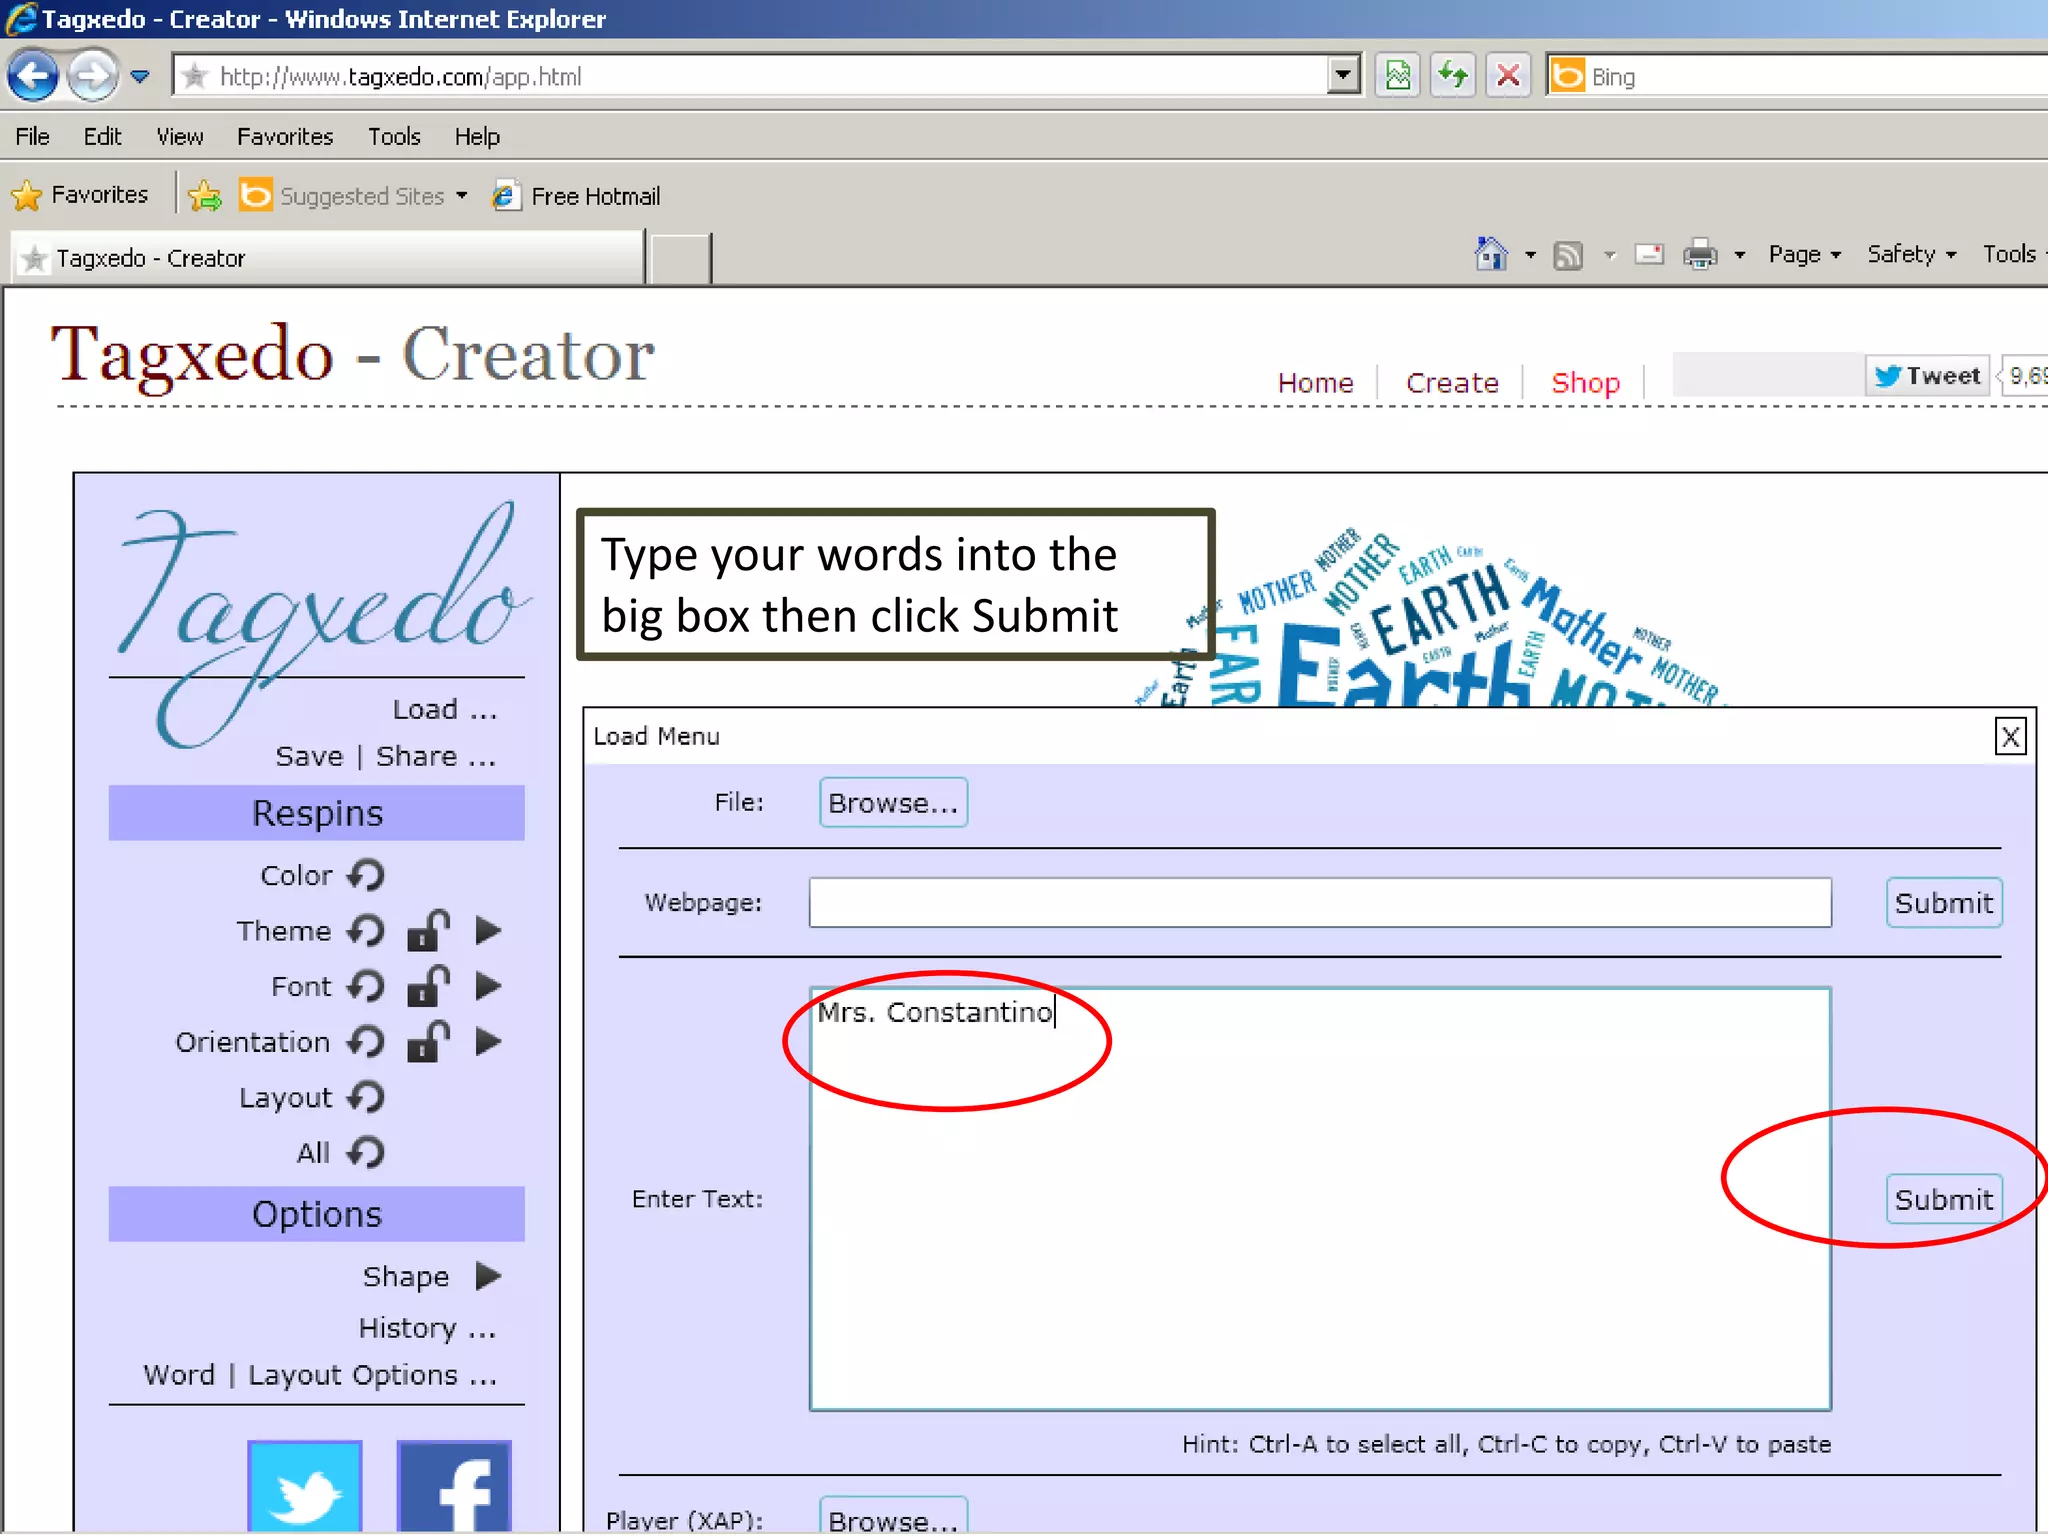Toggle the Orientation lock icon
The width and height of the screenshot is (2048, 1536).
click(x=429, y=1042)
